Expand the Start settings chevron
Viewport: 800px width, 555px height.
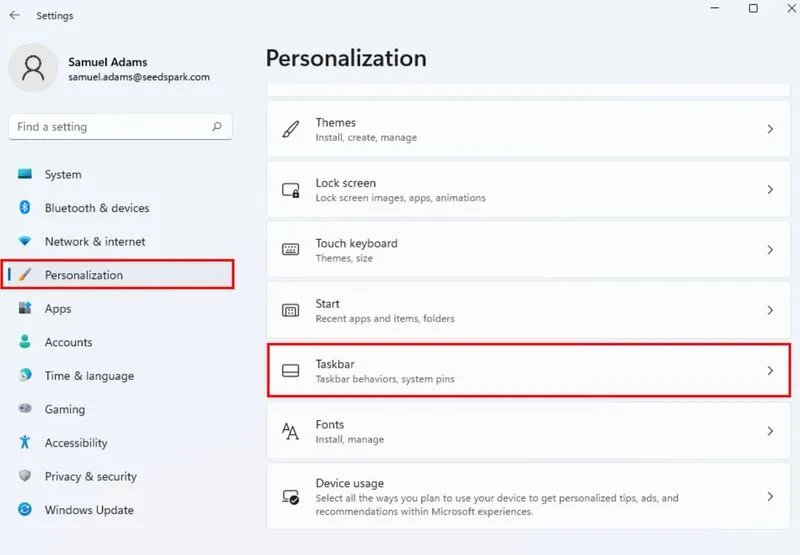click(x=770, y=310)
